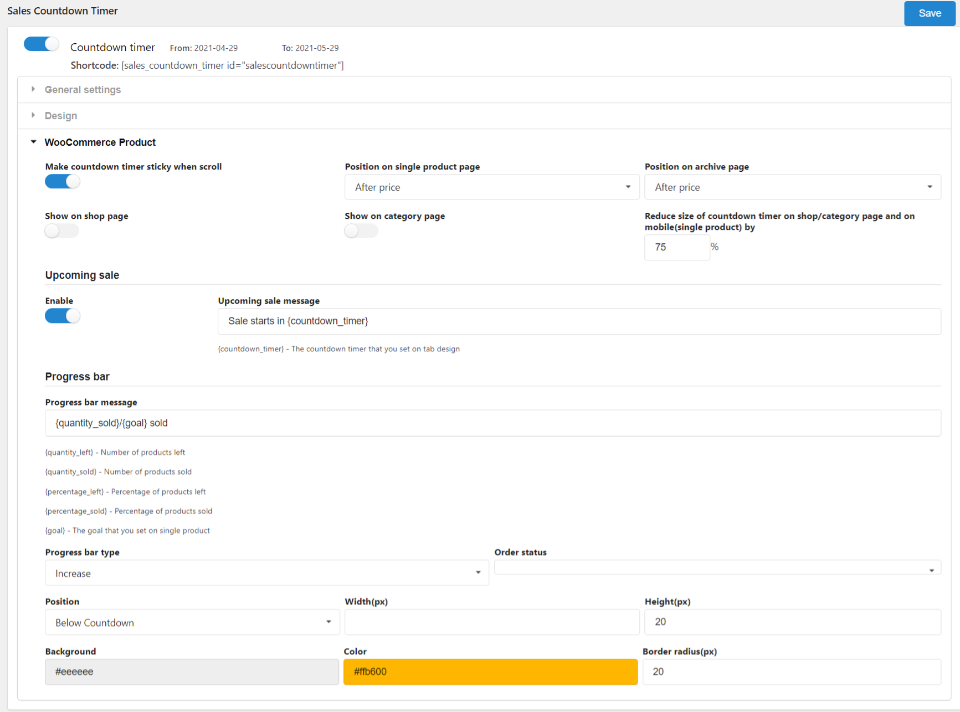Expand the Design section
This screenshot has height=712, width=960.
[61, 116]
